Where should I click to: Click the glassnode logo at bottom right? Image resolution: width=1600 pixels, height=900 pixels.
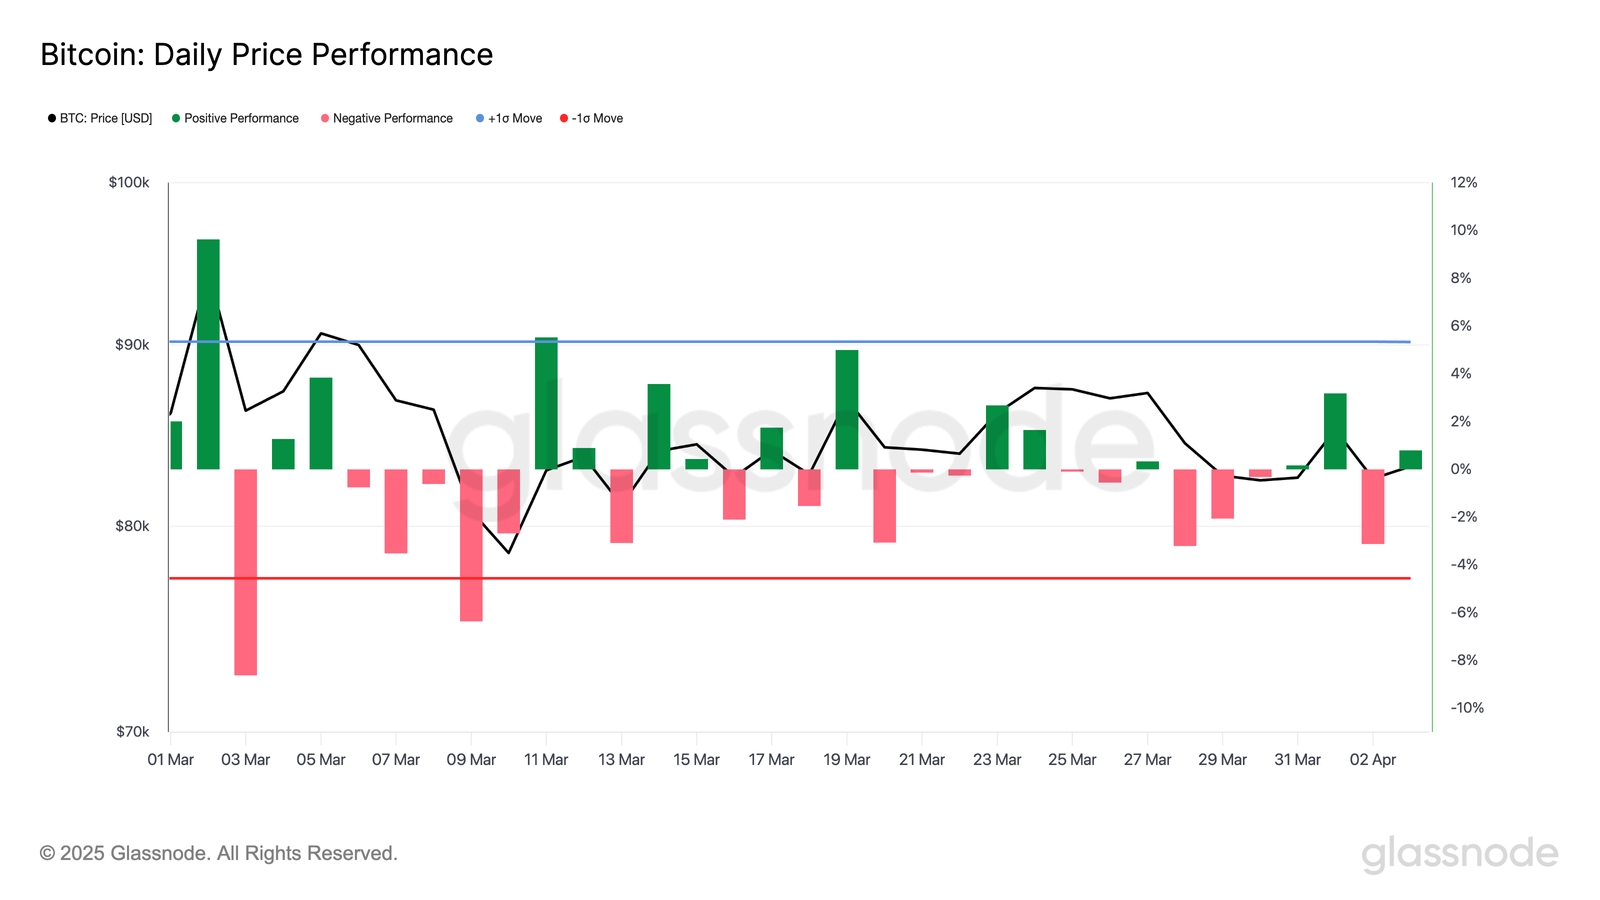click(x=1459, y=854)
